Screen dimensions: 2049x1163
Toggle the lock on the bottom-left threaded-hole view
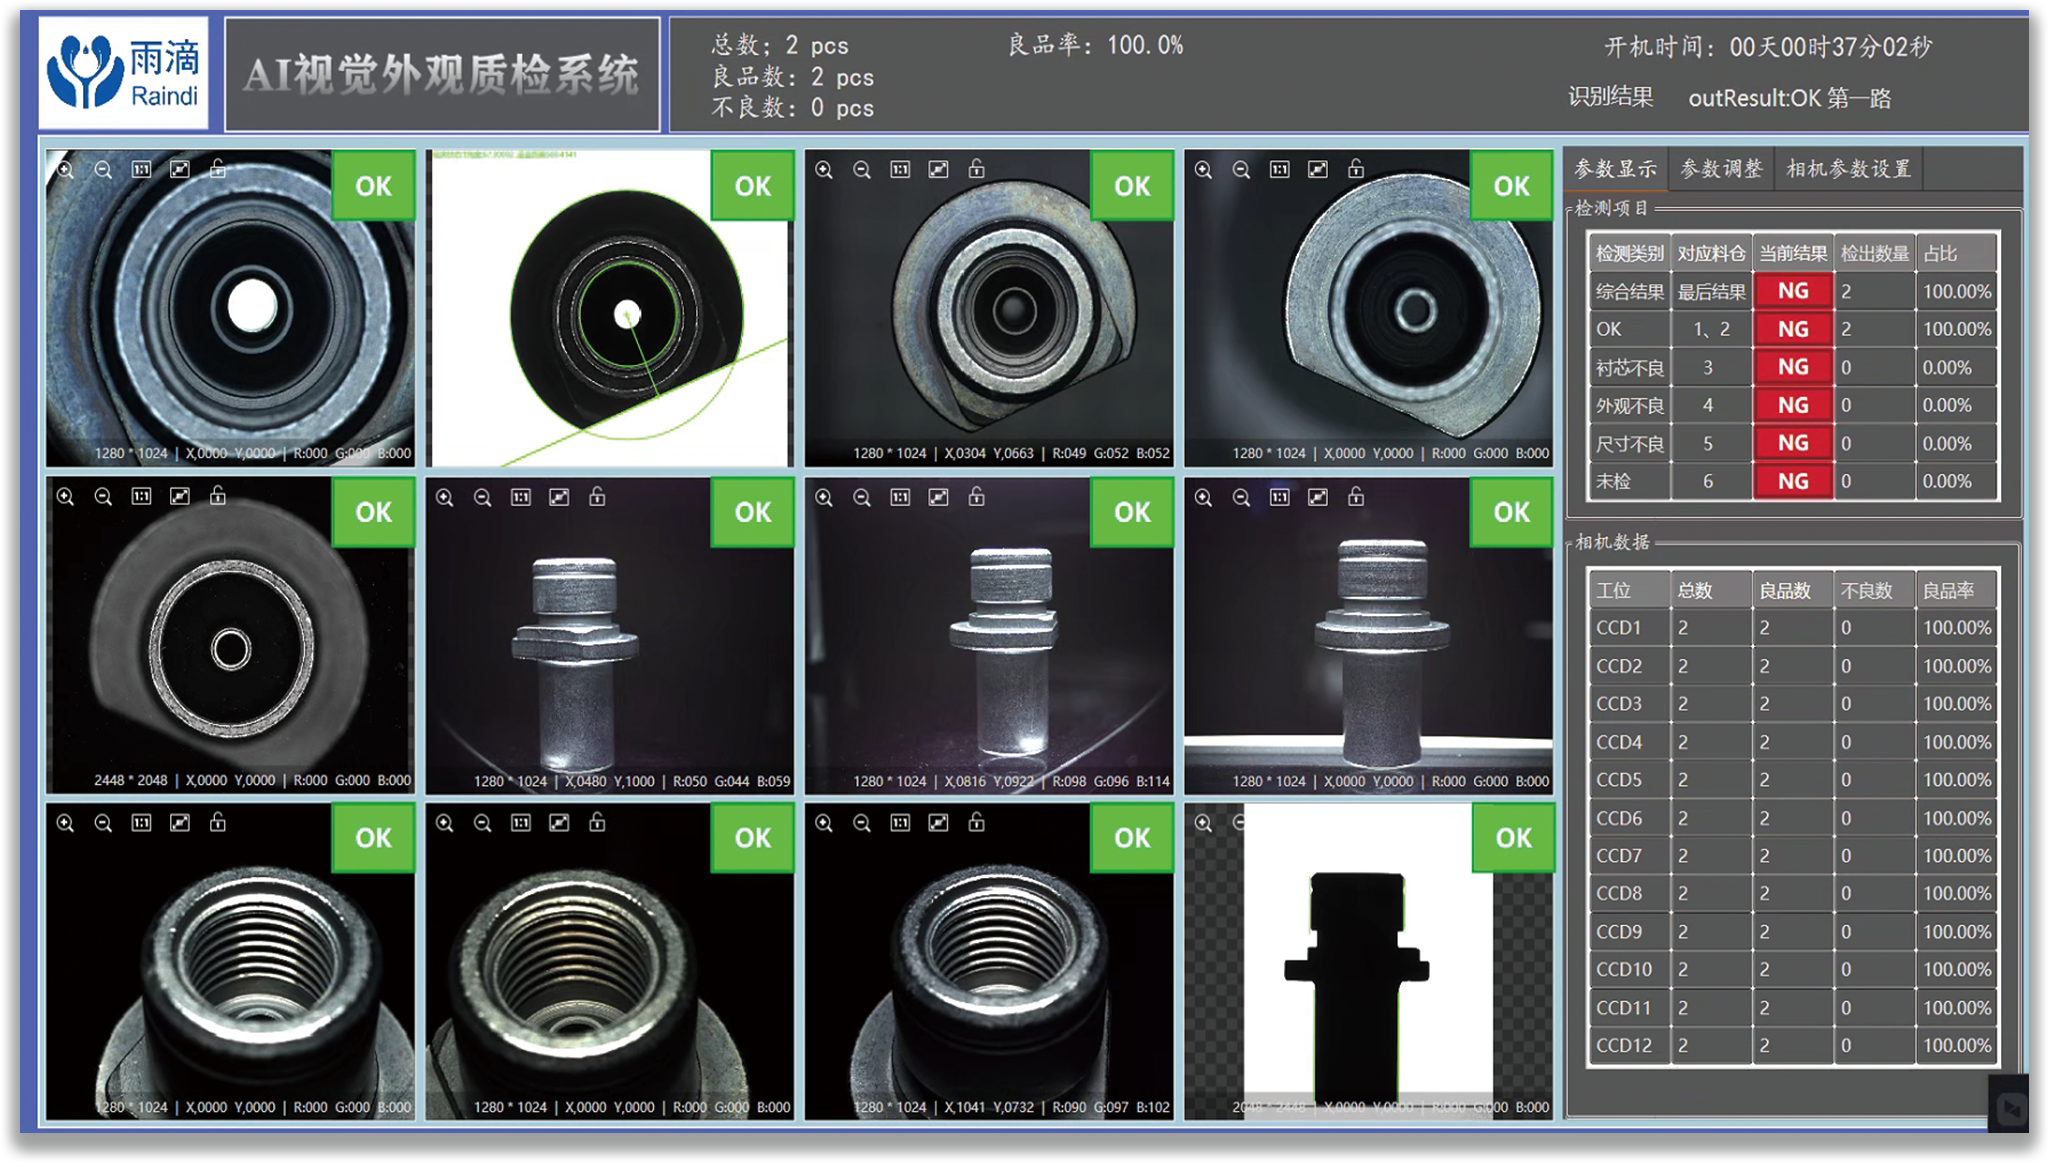pos(218,822)
